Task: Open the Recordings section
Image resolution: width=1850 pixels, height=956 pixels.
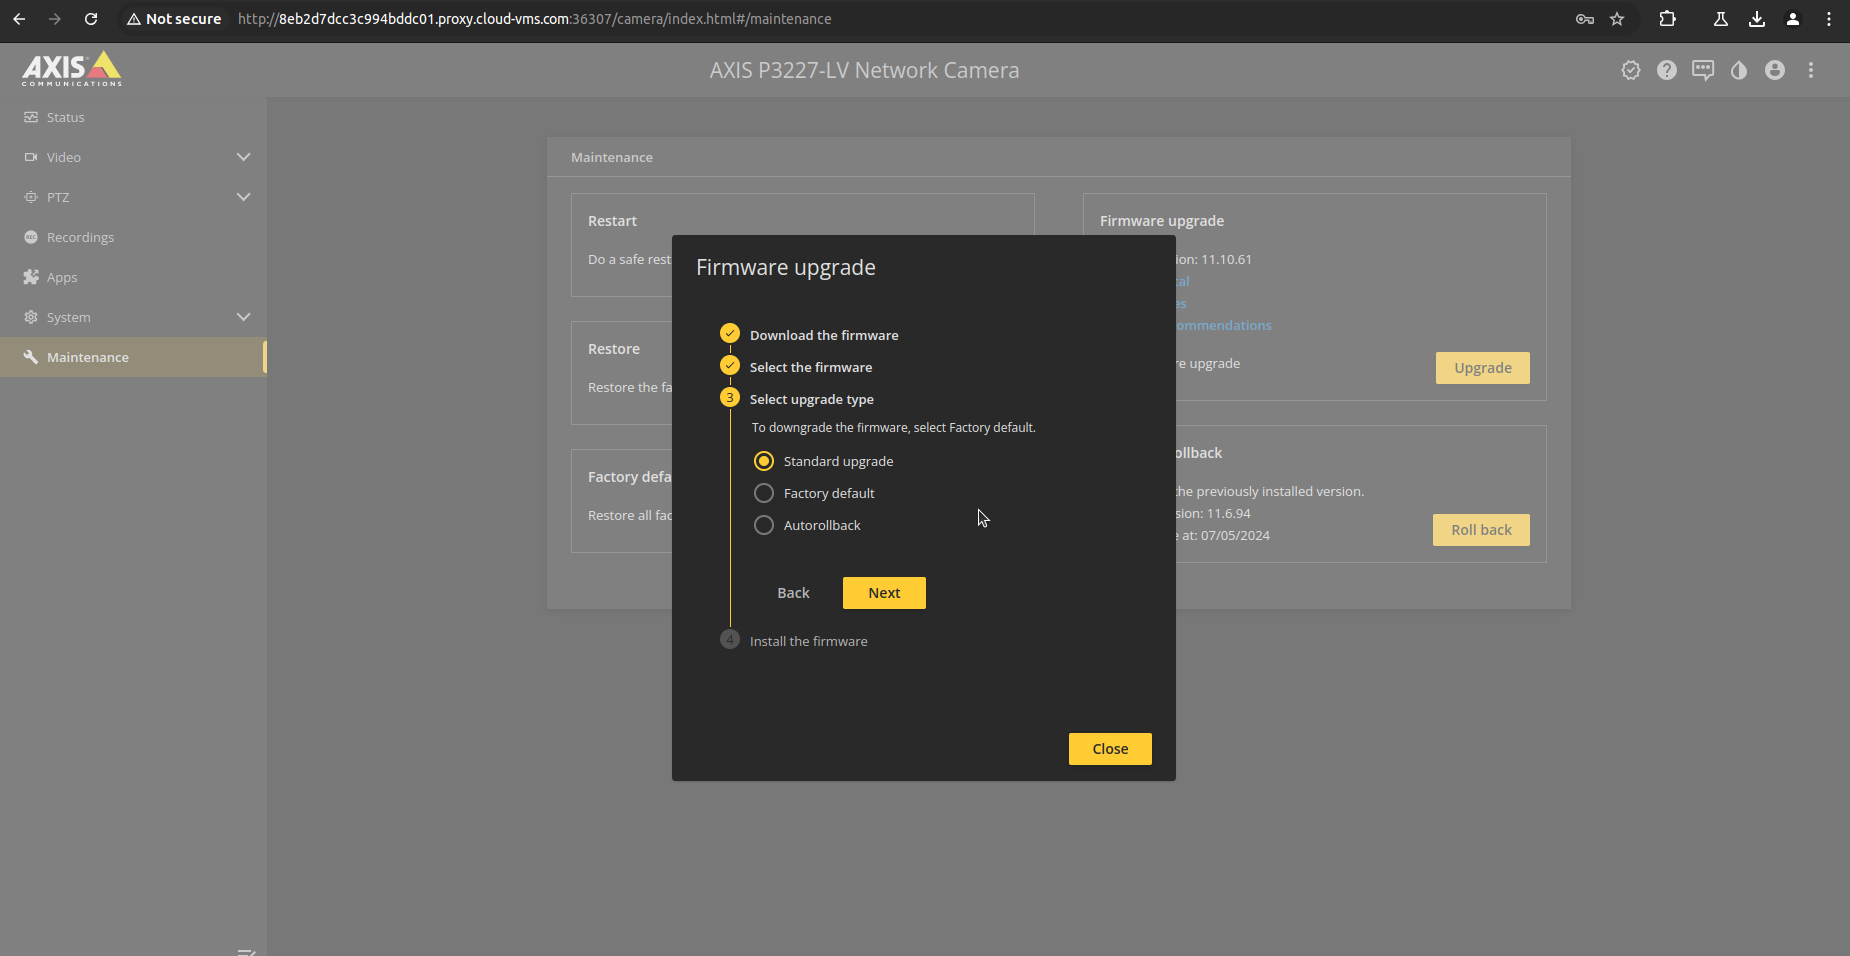Action: click(x=79, y=237)
